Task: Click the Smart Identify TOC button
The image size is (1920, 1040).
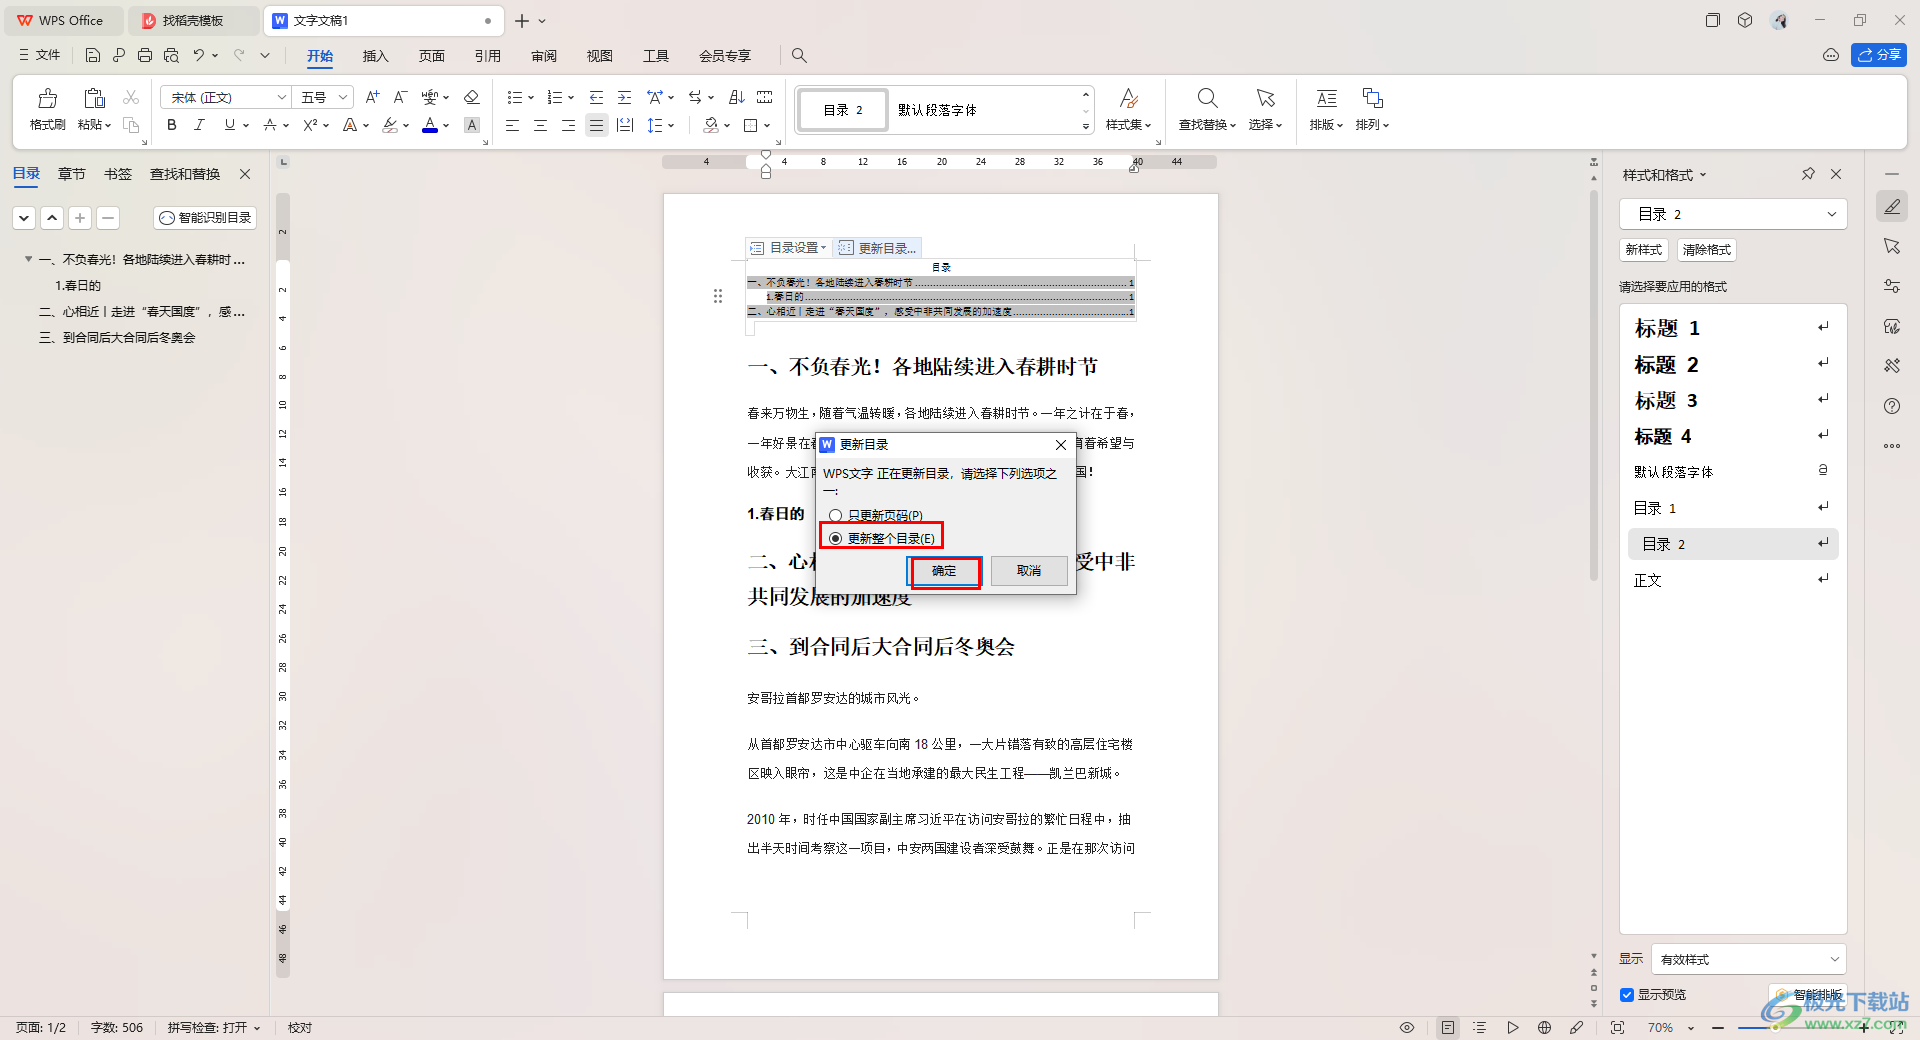Action: click(206, 218)
